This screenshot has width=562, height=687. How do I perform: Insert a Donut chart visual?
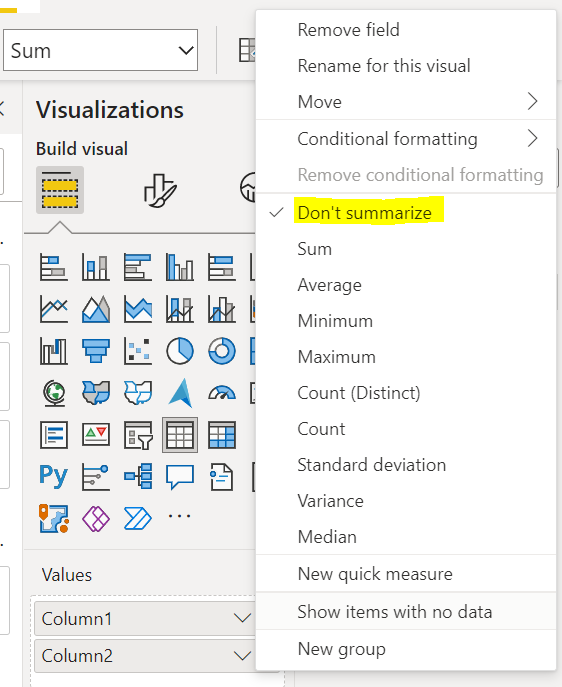[x=222, y=351]
